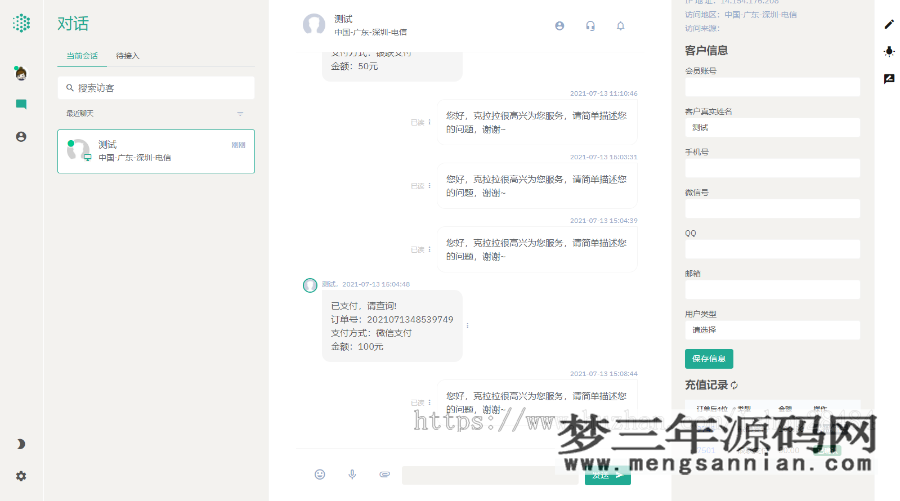Click timestamp 2021-07-13 11:10:46
Screen dimensions: 900x501
click(603, 93)
